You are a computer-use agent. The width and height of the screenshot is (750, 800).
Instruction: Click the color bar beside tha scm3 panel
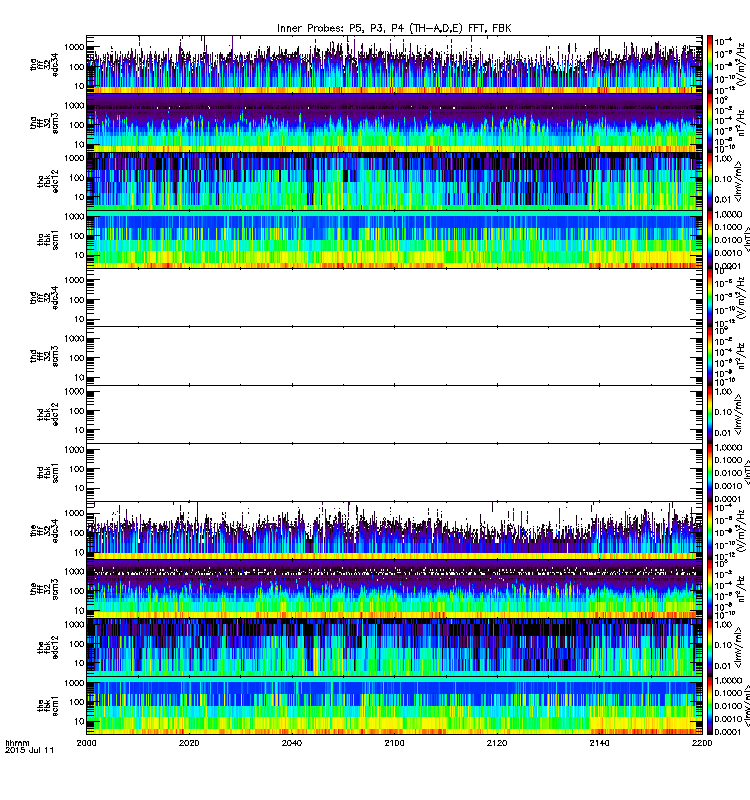710,123
